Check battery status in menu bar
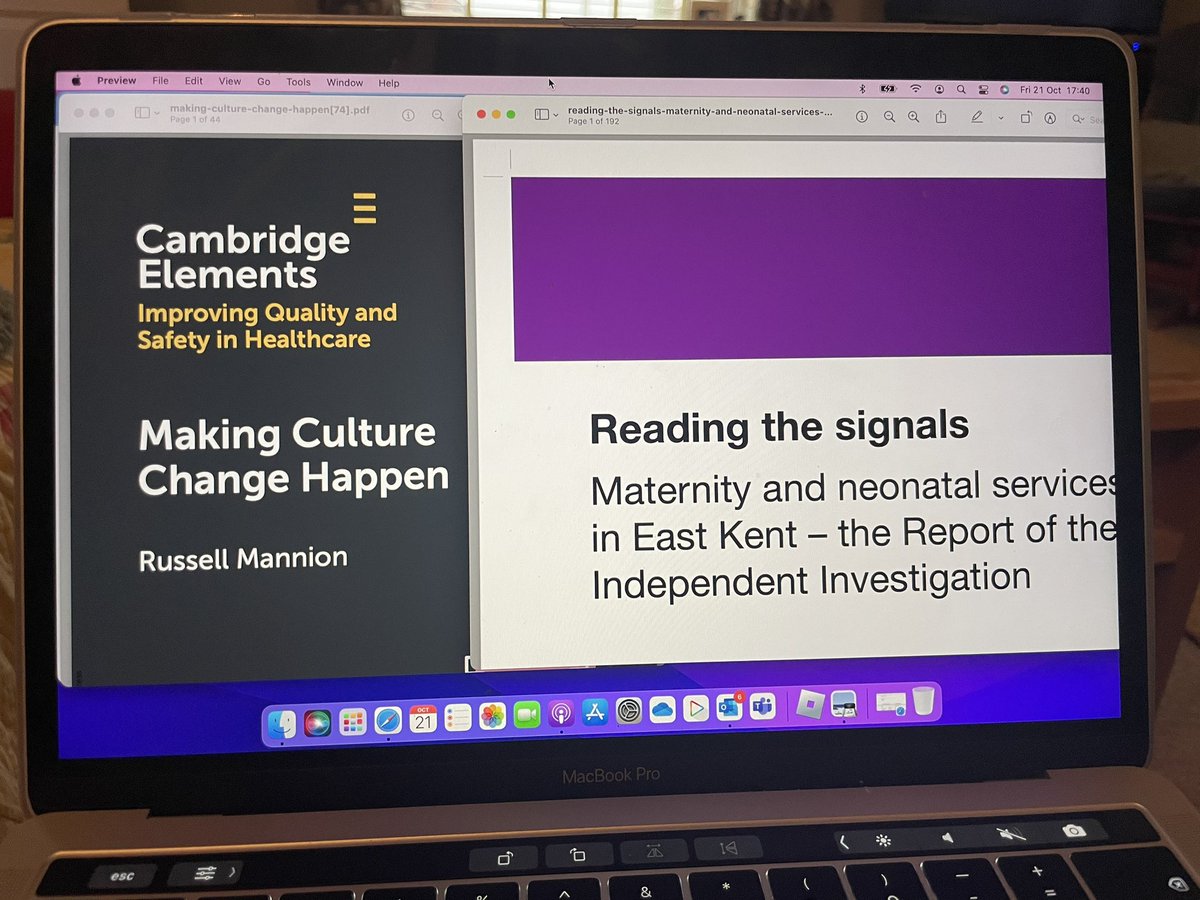Viewport: 1200px width, 900px height. (888, 88)
